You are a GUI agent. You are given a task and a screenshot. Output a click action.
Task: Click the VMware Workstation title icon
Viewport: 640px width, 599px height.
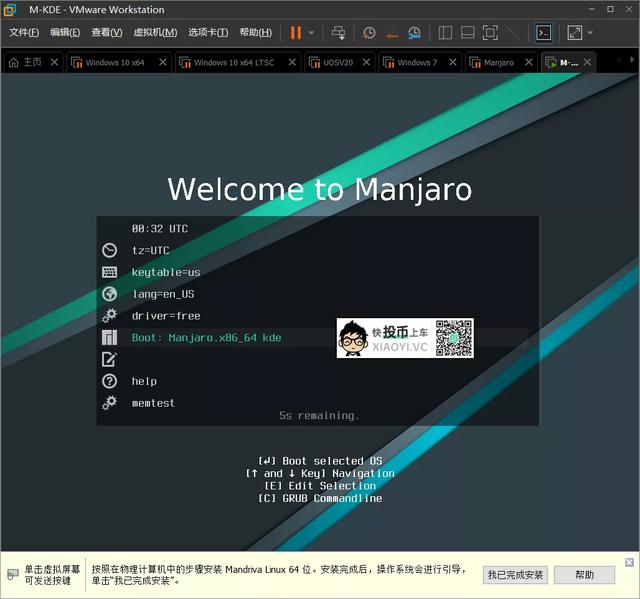point(10,10)
